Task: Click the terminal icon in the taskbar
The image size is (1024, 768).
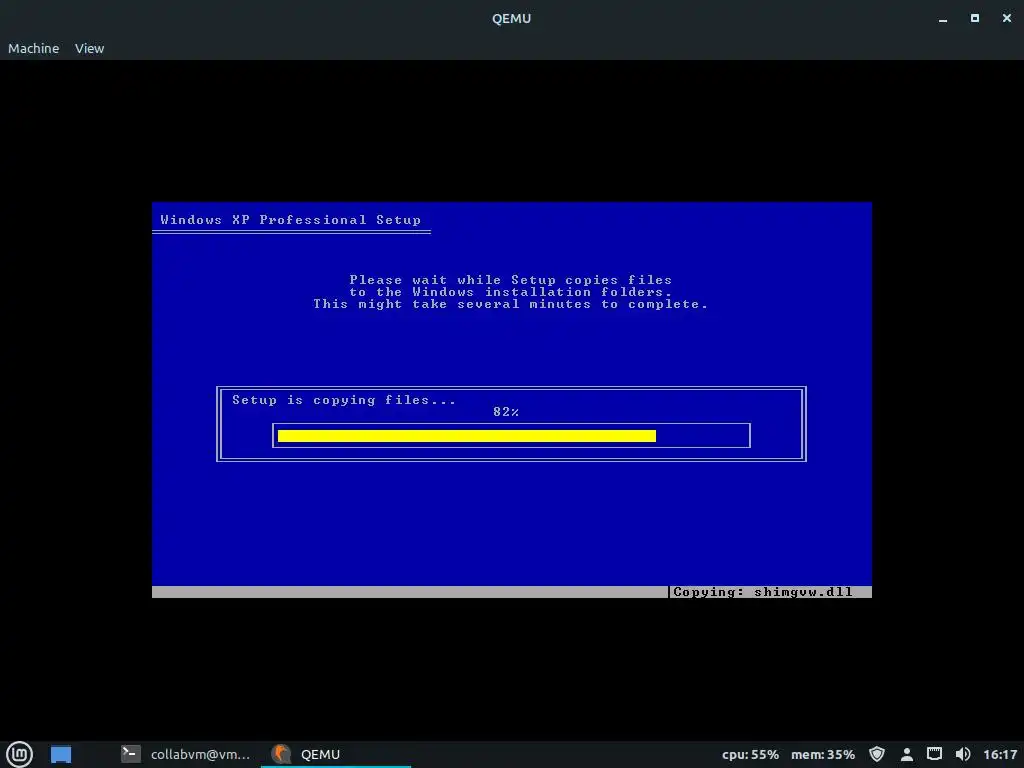Action: tap(131, 754)
